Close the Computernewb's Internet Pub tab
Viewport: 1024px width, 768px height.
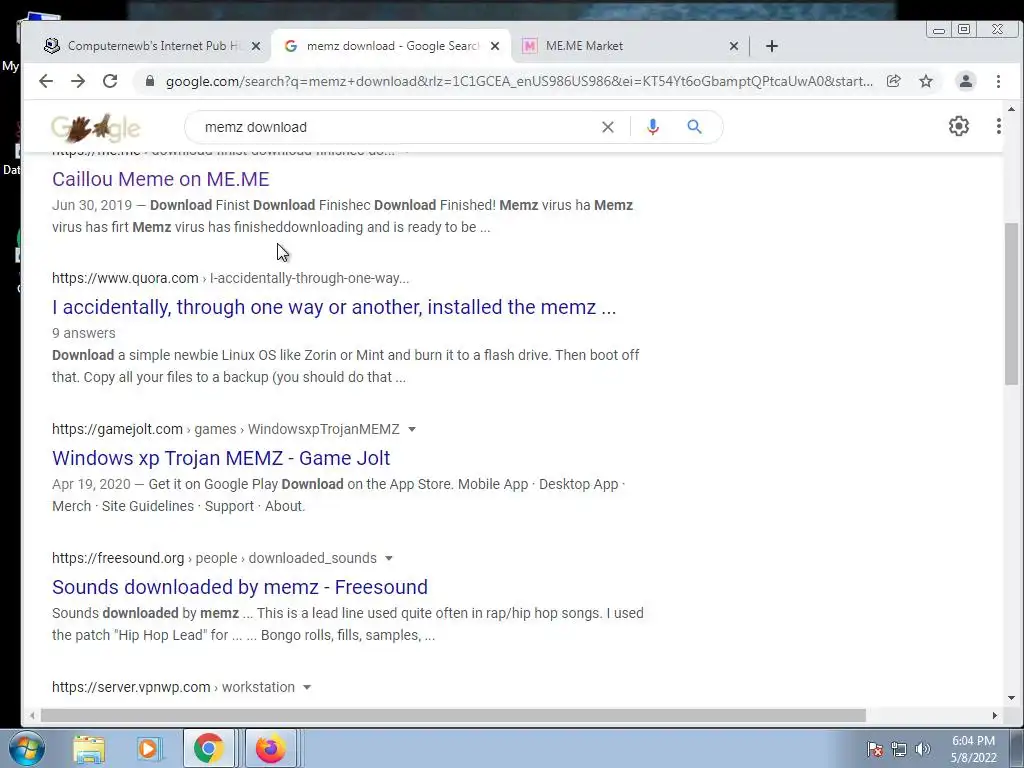(x=256, y=46)
